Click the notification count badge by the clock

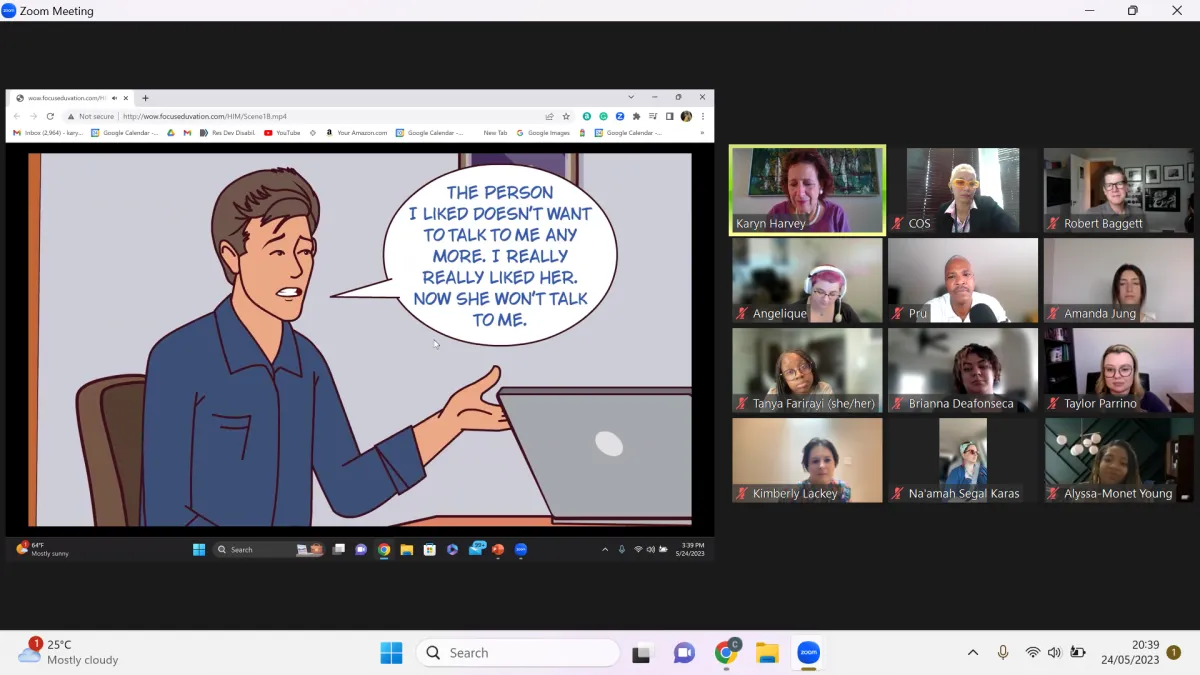point(1174,653)
